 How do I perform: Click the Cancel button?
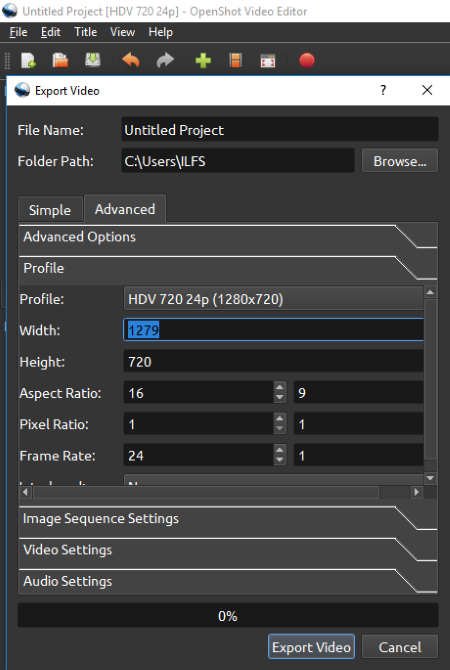(400, 647)
